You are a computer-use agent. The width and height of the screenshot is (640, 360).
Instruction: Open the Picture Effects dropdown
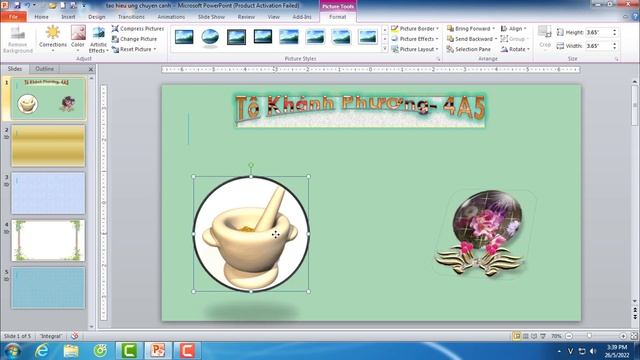coord(415,39)
